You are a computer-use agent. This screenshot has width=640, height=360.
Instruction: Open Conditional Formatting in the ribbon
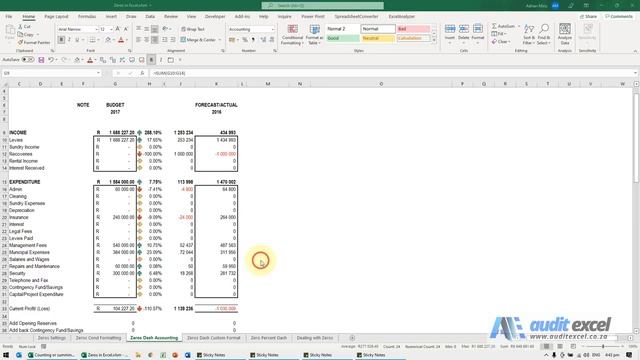point(292,35)
